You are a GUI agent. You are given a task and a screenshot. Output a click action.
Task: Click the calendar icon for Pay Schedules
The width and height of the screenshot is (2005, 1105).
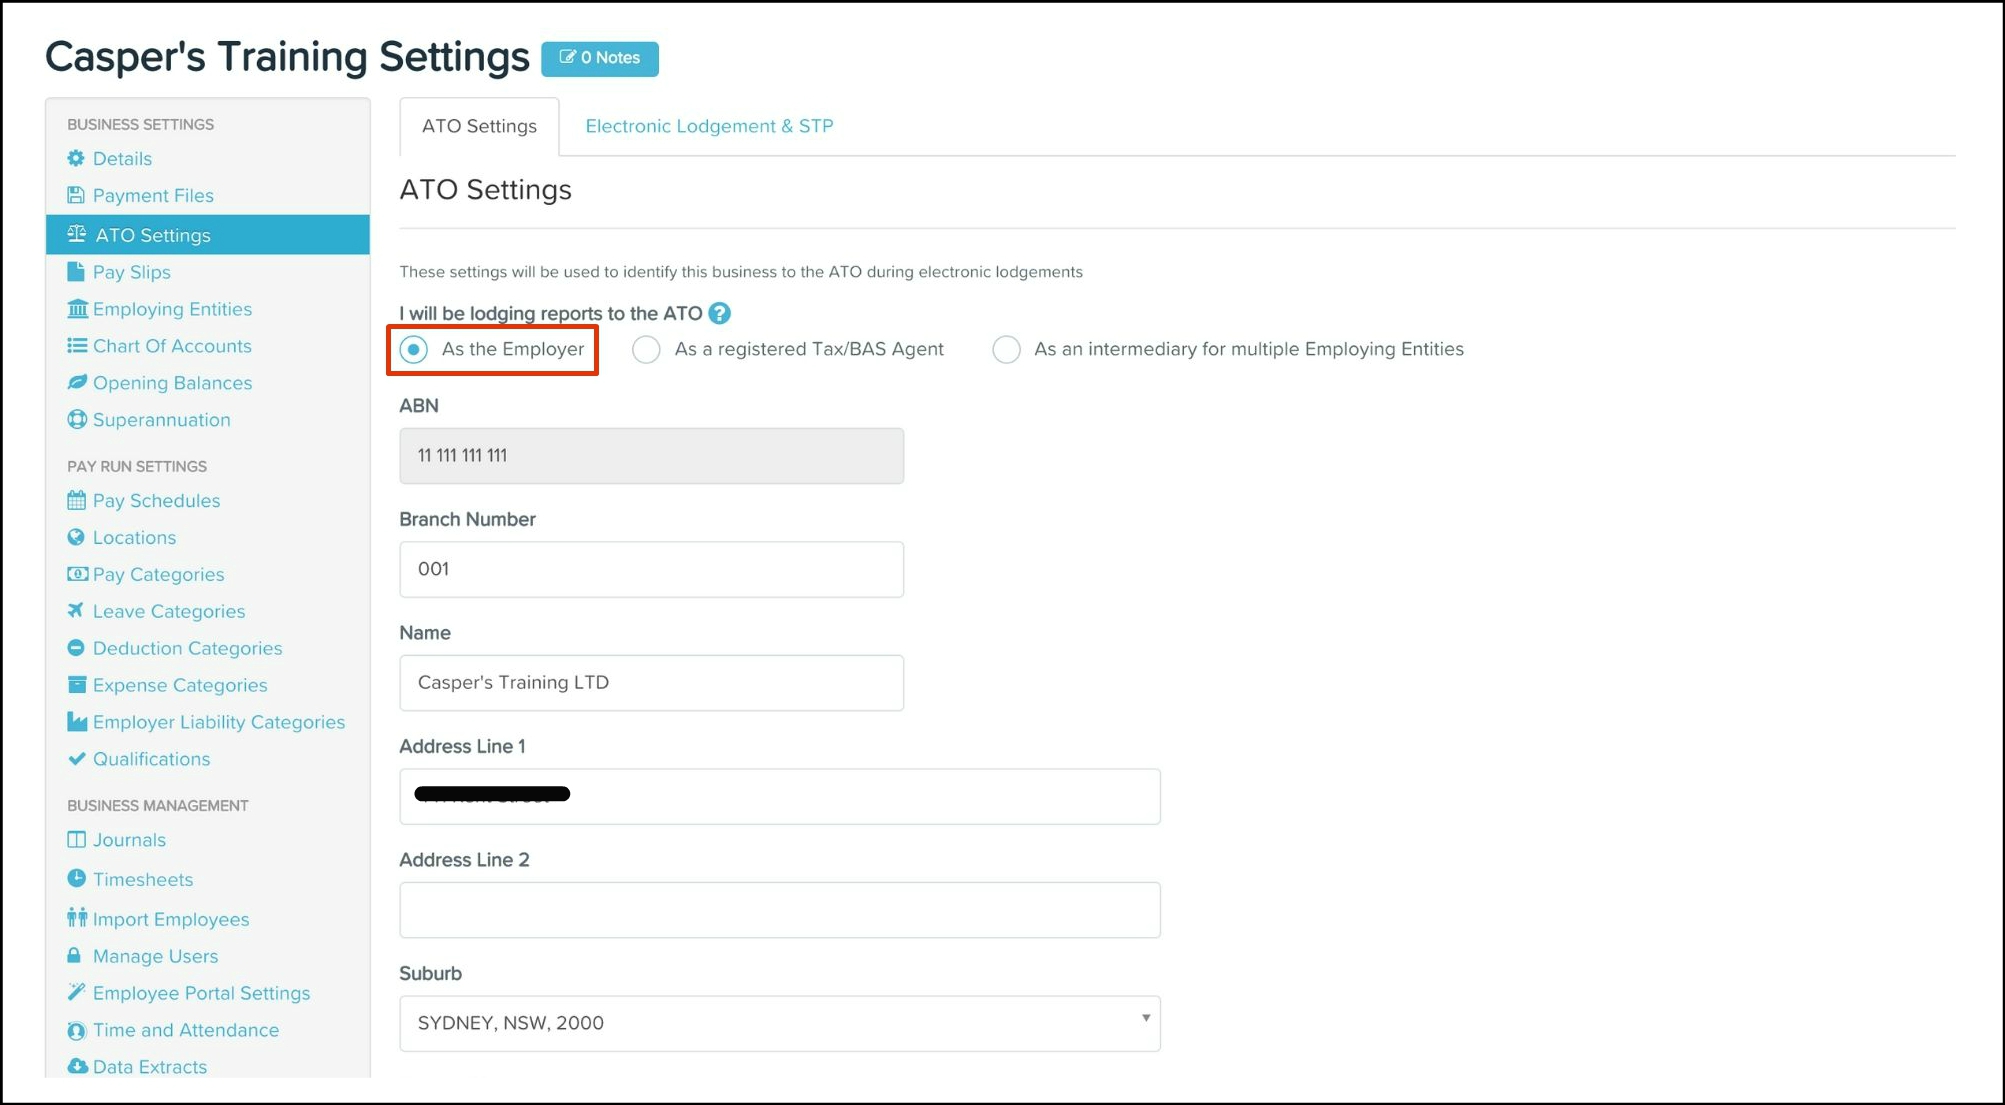click(x=76, y=500)
